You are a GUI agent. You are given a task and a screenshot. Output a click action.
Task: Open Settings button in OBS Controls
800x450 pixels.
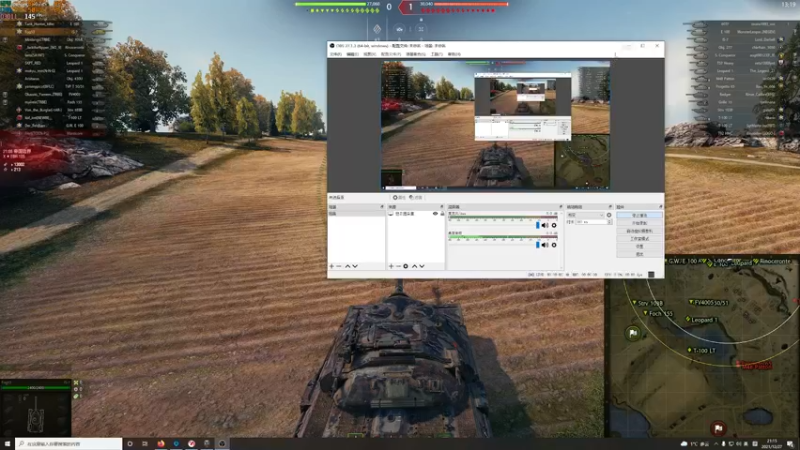point(639,246)
